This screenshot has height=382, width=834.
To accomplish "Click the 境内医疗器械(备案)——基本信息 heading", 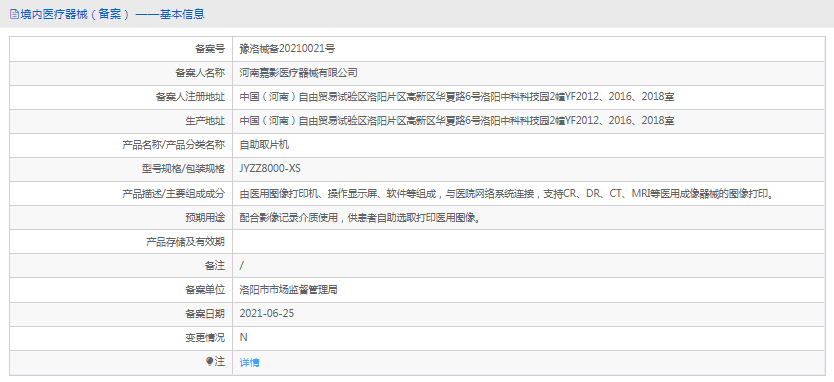I will tap(112, 15).
